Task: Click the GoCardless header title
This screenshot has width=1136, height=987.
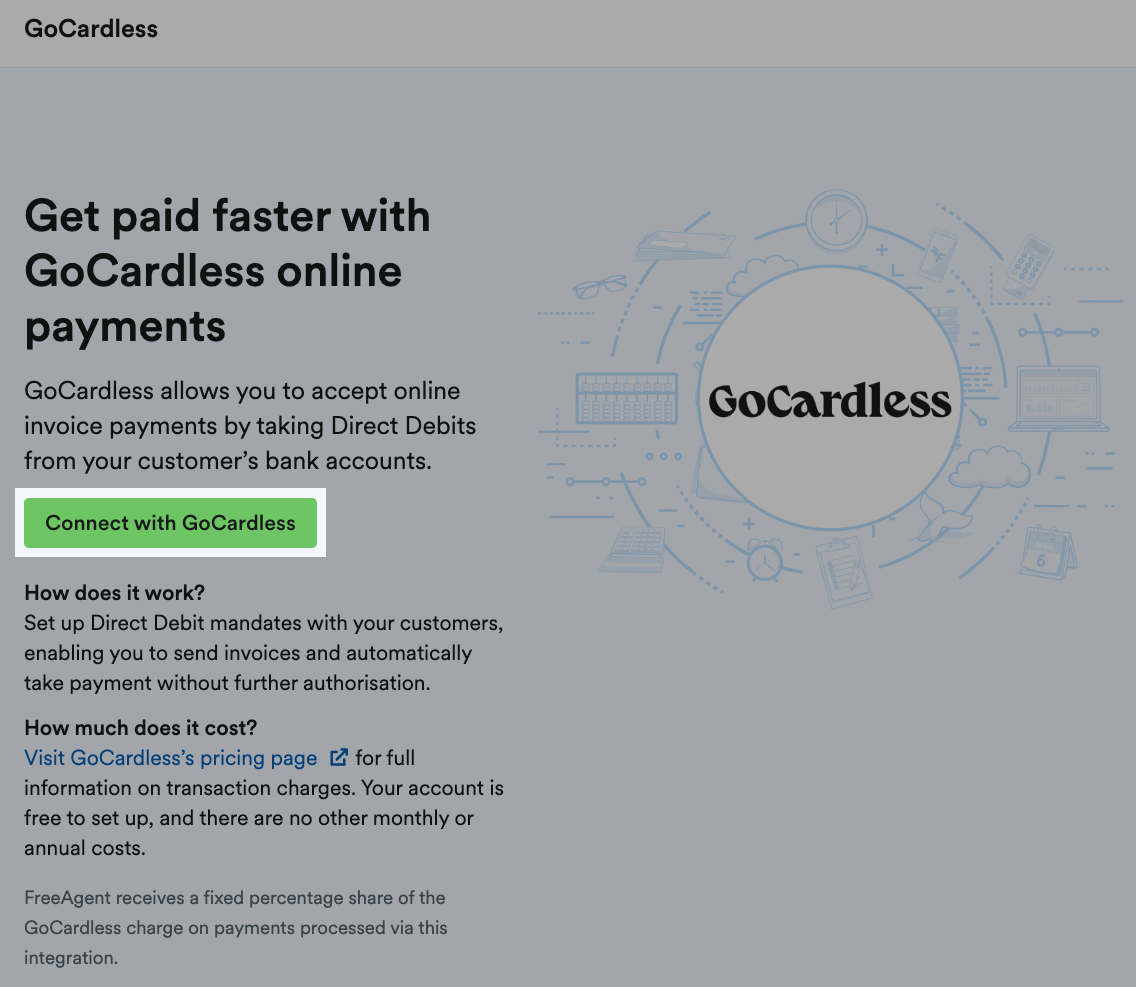Action: coord(91,29)
